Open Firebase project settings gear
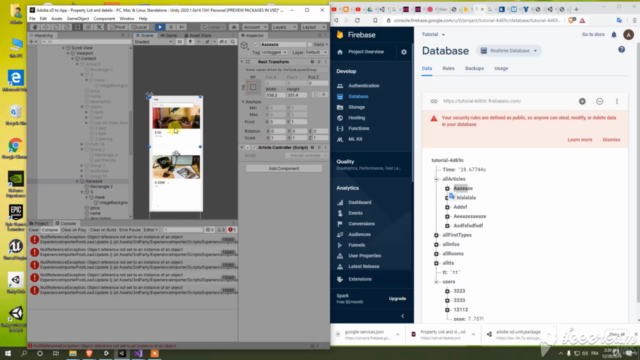 (x=404, y=52)
